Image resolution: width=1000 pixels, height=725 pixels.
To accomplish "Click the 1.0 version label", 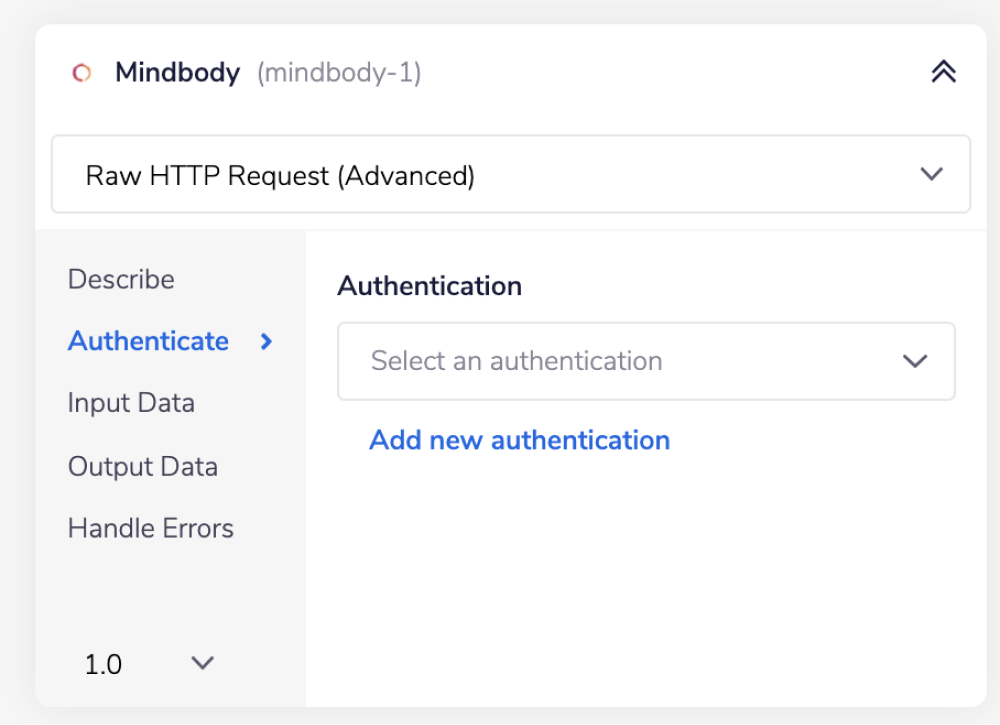I will pyautogui.click(x=103, y=663).
